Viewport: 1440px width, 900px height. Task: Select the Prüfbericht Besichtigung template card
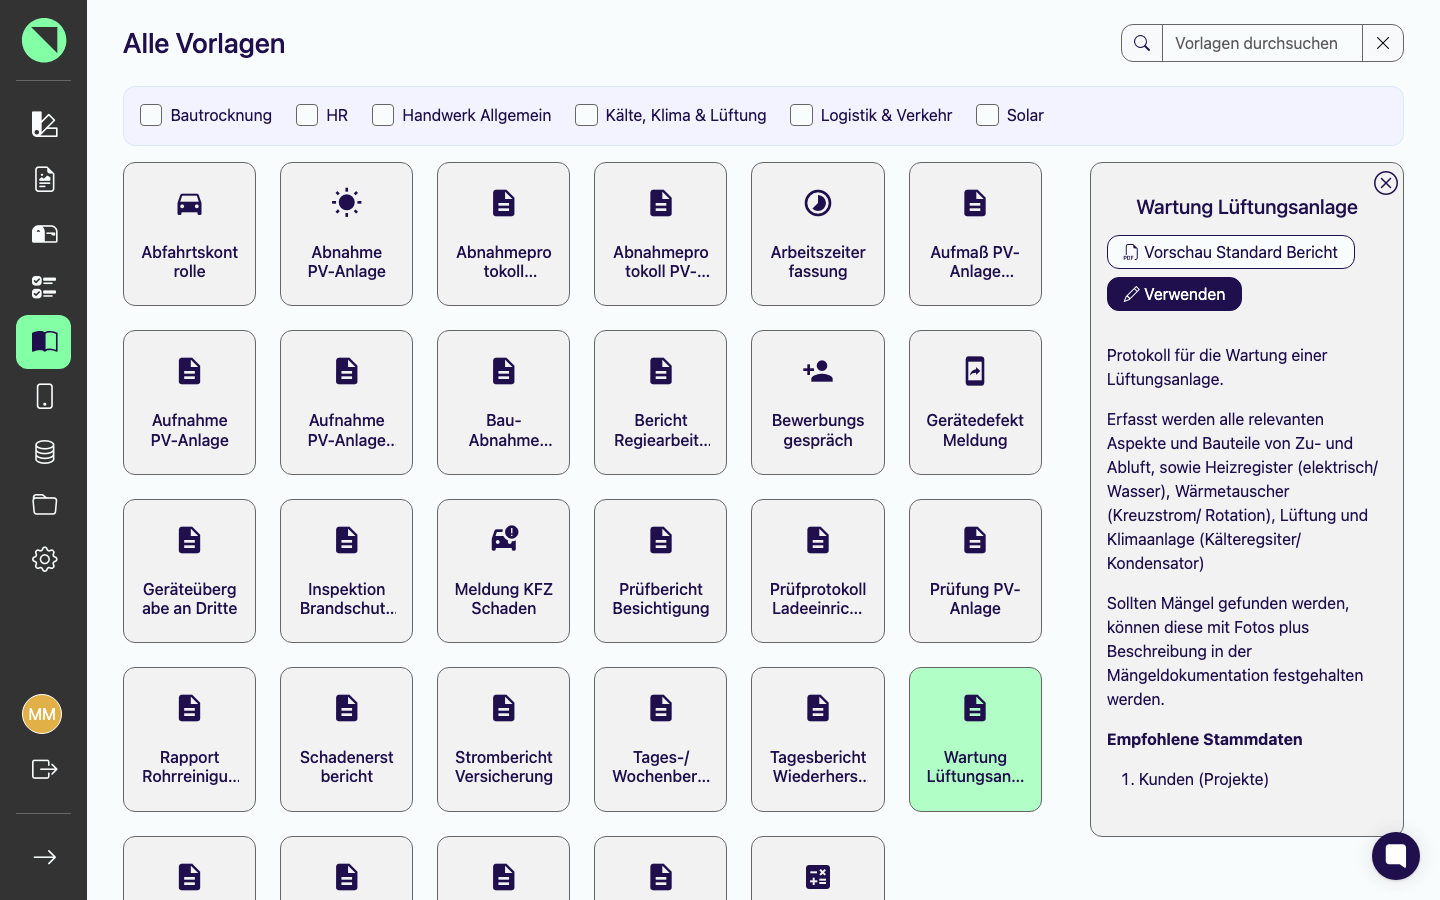click(660, 571)
